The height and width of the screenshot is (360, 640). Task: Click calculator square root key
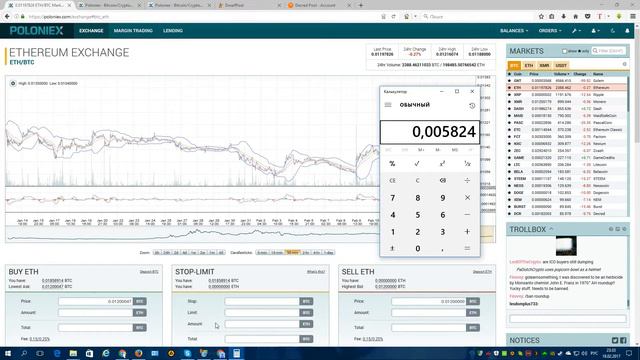coord(417,164)
